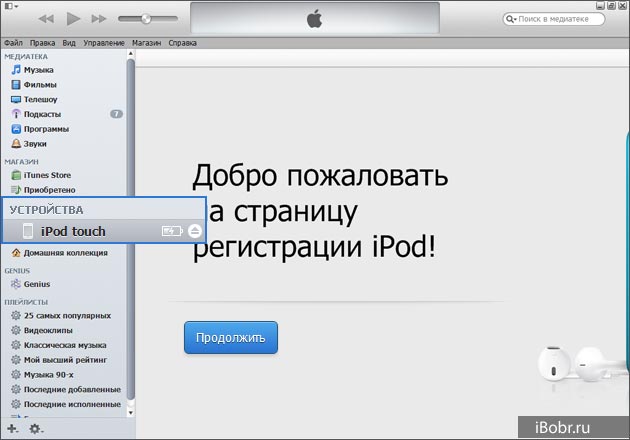Select the iTunes Store label
Viewport: 630px width, 440px height.
(x=47, y=175)
